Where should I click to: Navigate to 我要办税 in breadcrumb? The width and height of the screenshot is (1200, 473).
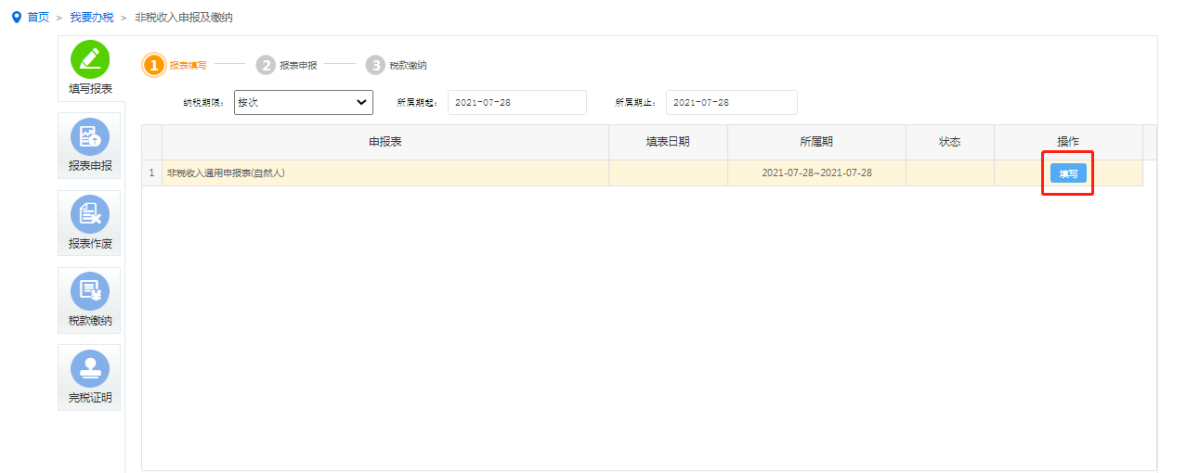[91, 18]
